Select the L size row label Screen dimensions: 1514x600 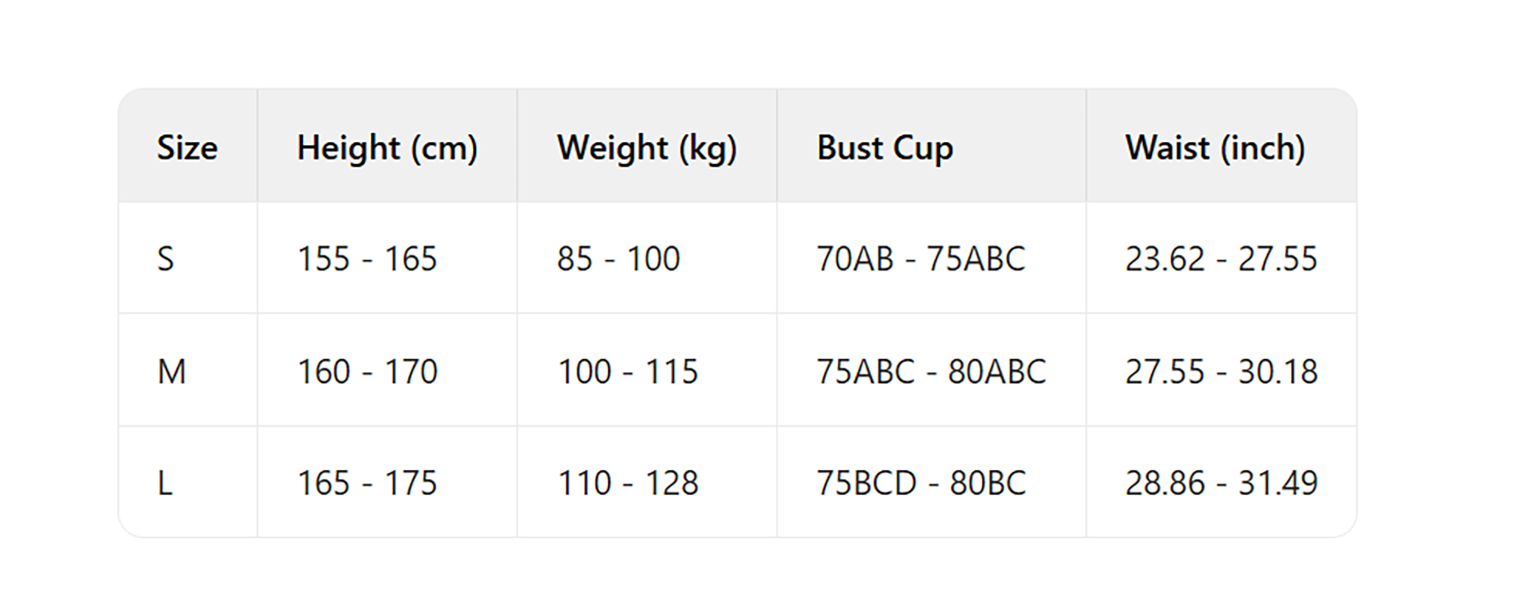[x=188, y=482]
